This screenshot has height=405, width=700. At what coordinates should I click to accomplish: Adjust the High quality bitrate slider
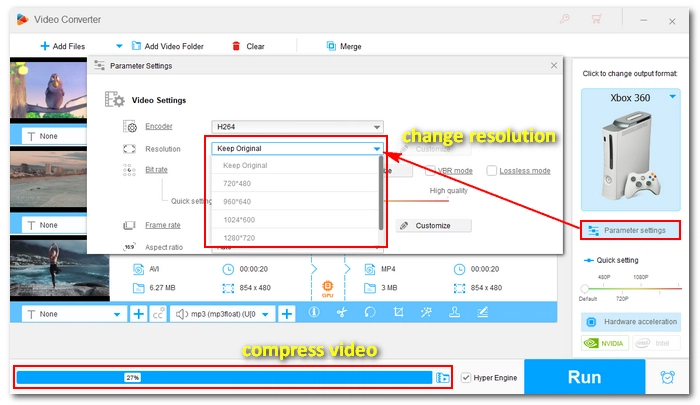click(x=417, y=201)
